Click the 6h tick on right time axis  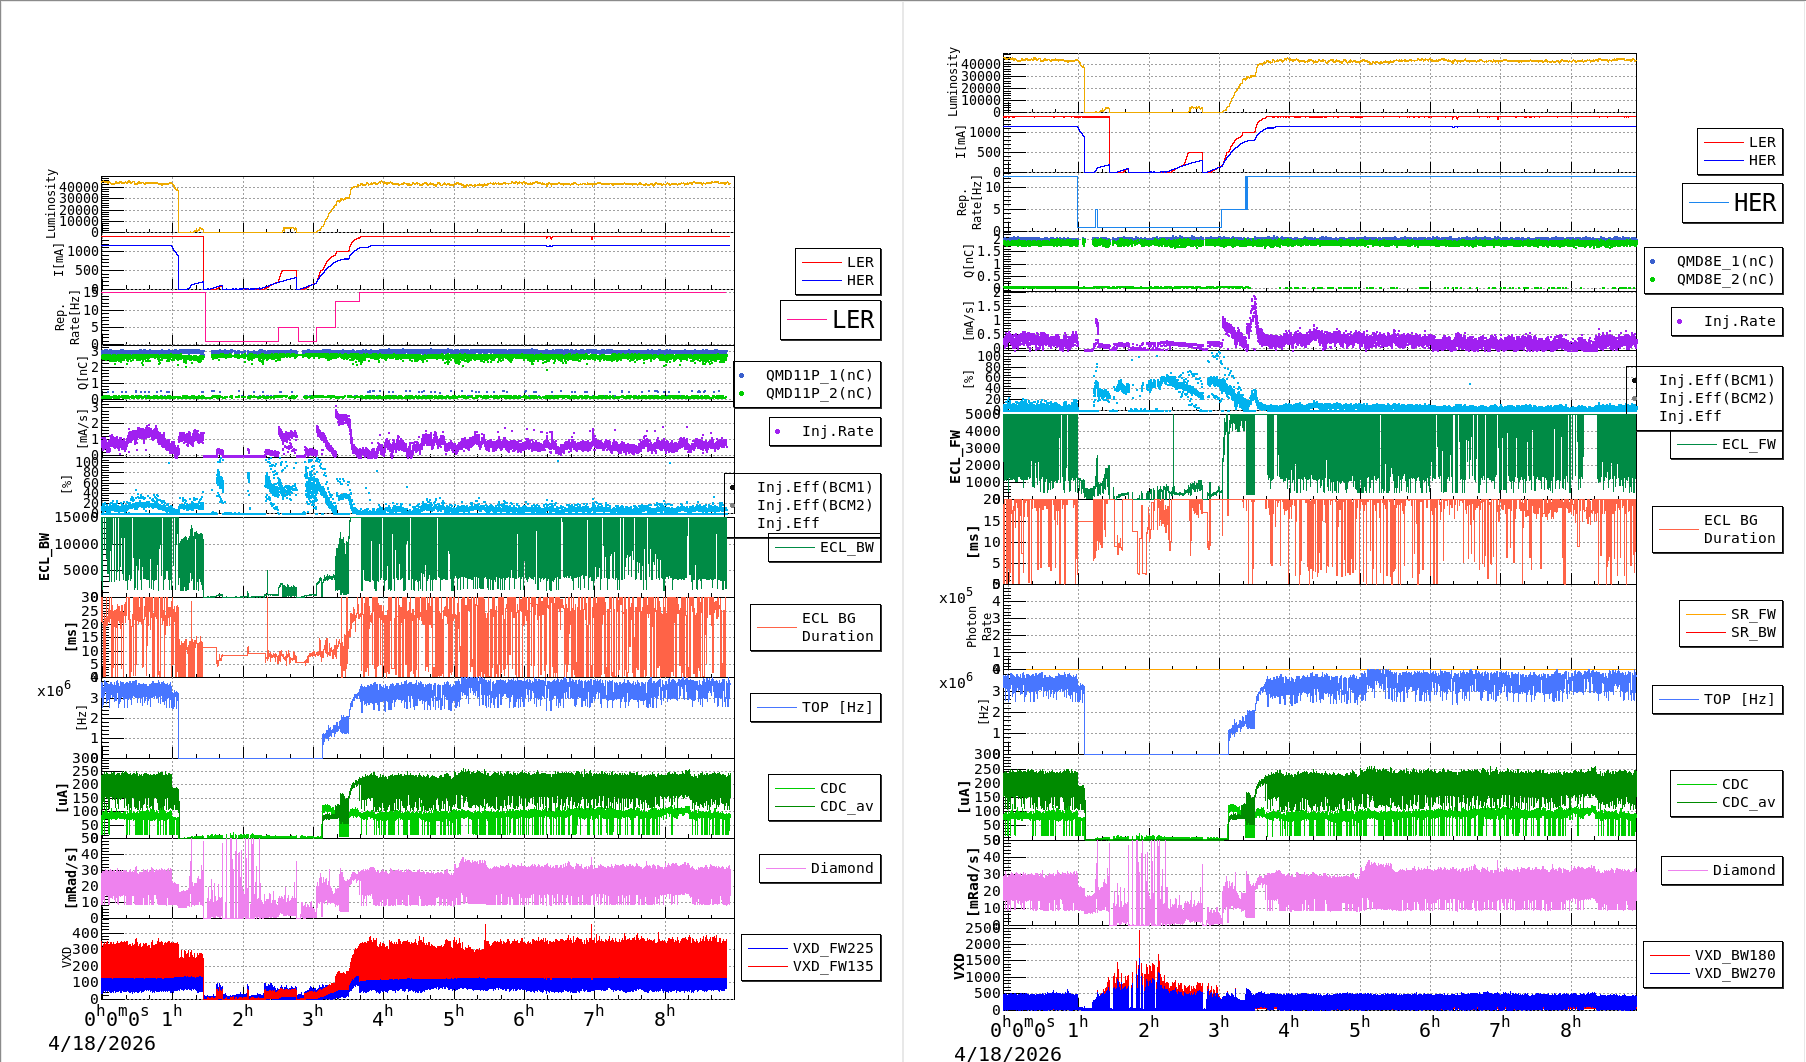tap(1429, 1027)
